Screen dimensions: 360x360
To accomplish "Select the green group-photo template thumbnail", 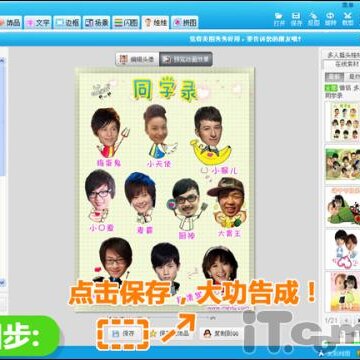I will coord(343,164).
